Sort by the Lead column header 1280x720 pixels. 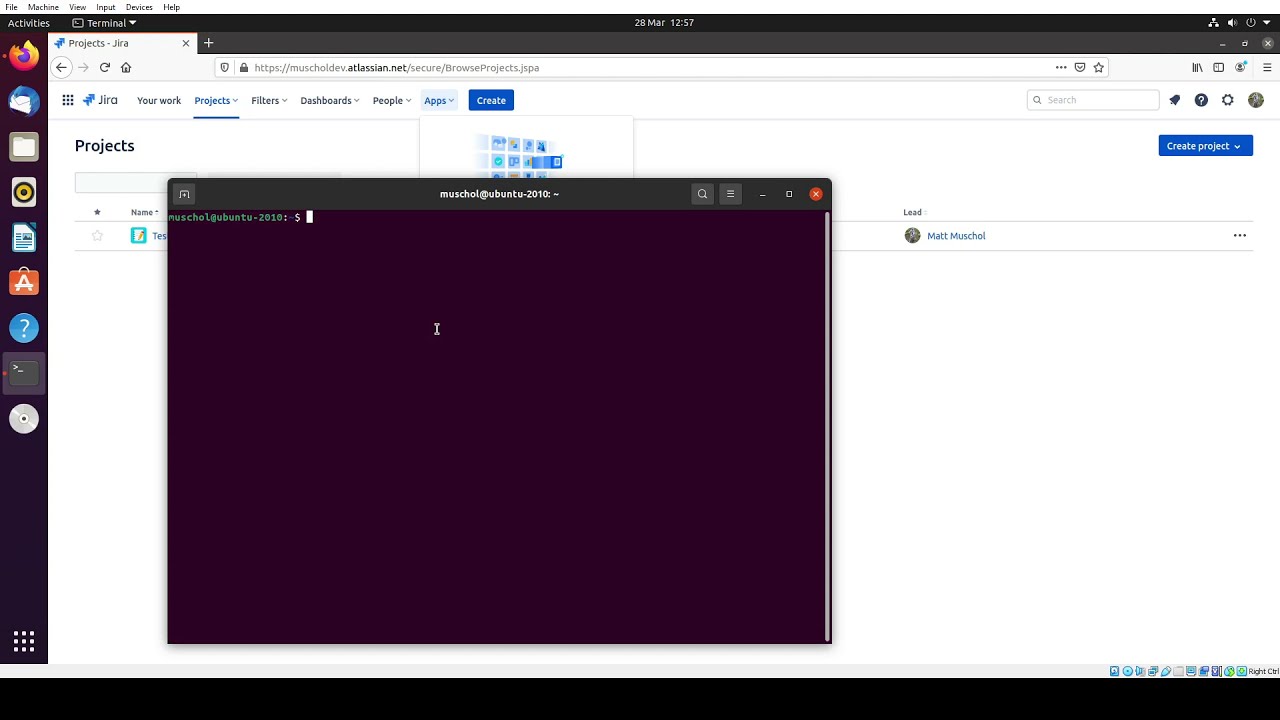(x=913, y=212)
